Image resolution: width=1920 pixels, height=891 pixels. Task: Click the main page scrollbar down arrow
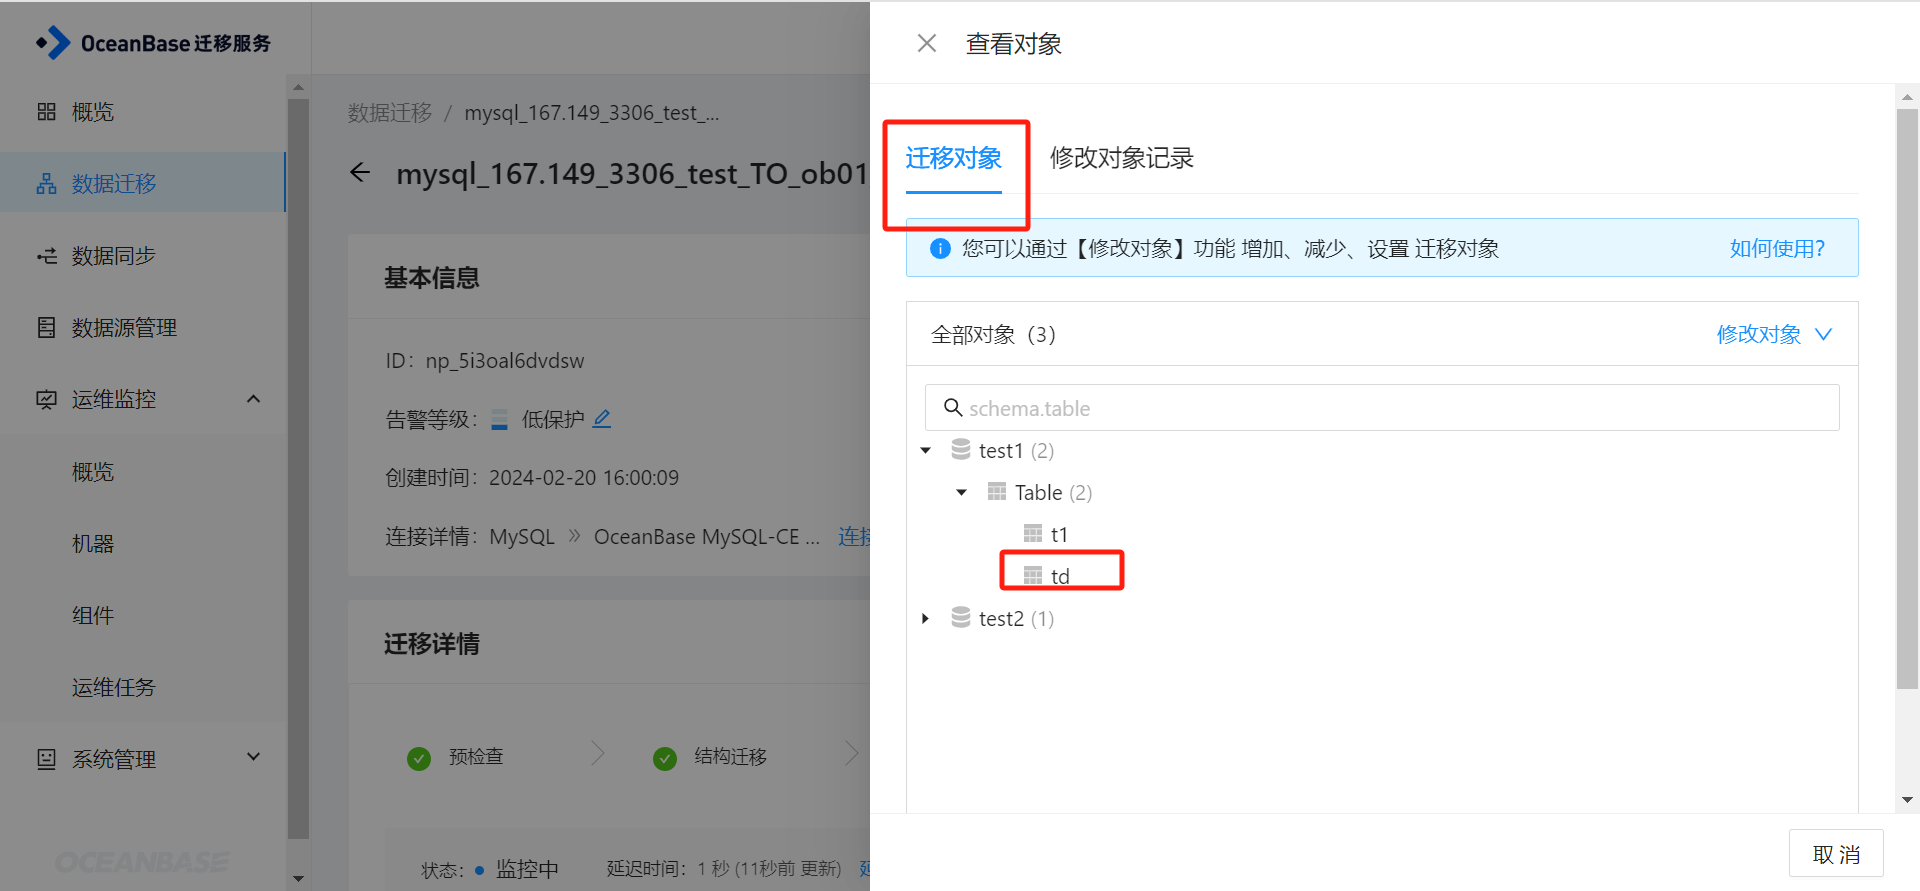298,879
